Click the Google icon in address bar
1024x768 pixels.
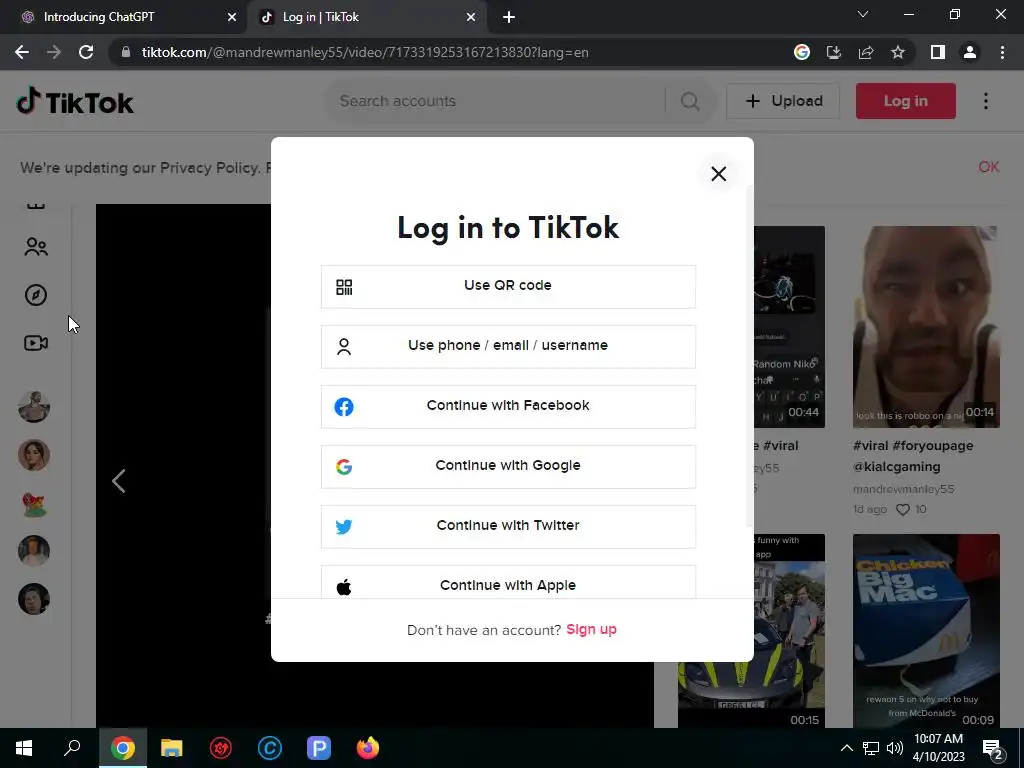(x=802, y=52)
